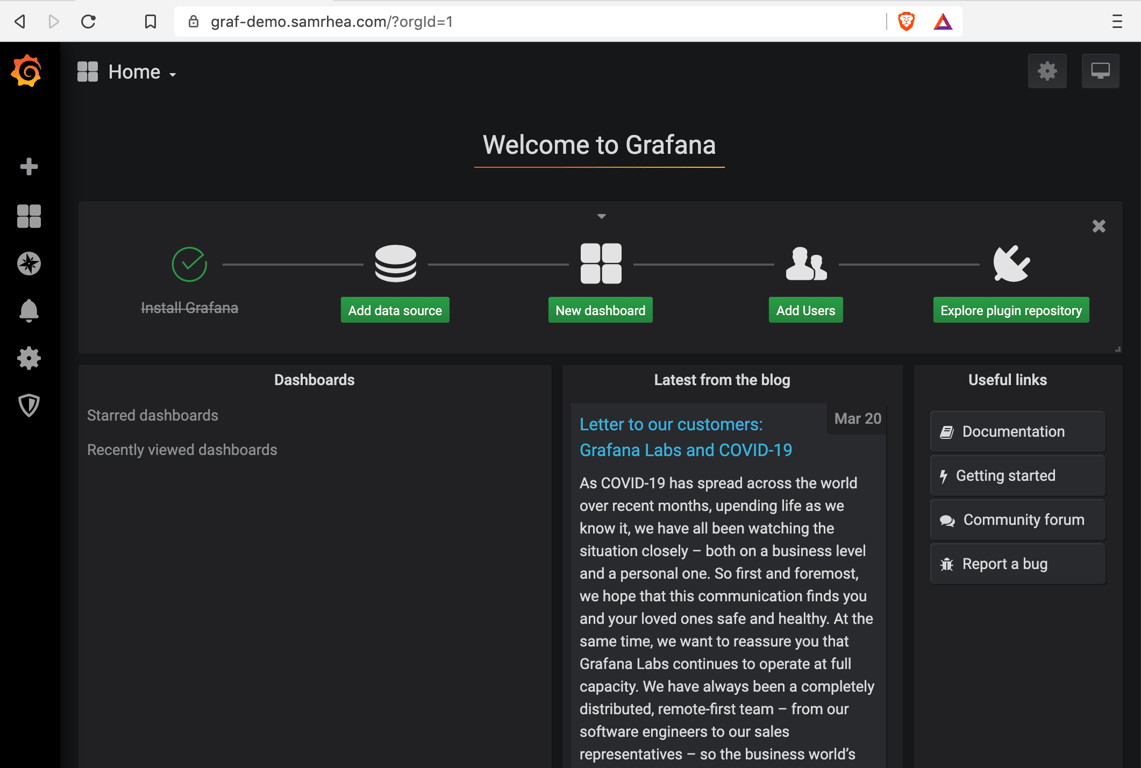The width and height of the screenshot is (1141, 768).
Task: Open the Documentation link
Action: click(1017, 432)
